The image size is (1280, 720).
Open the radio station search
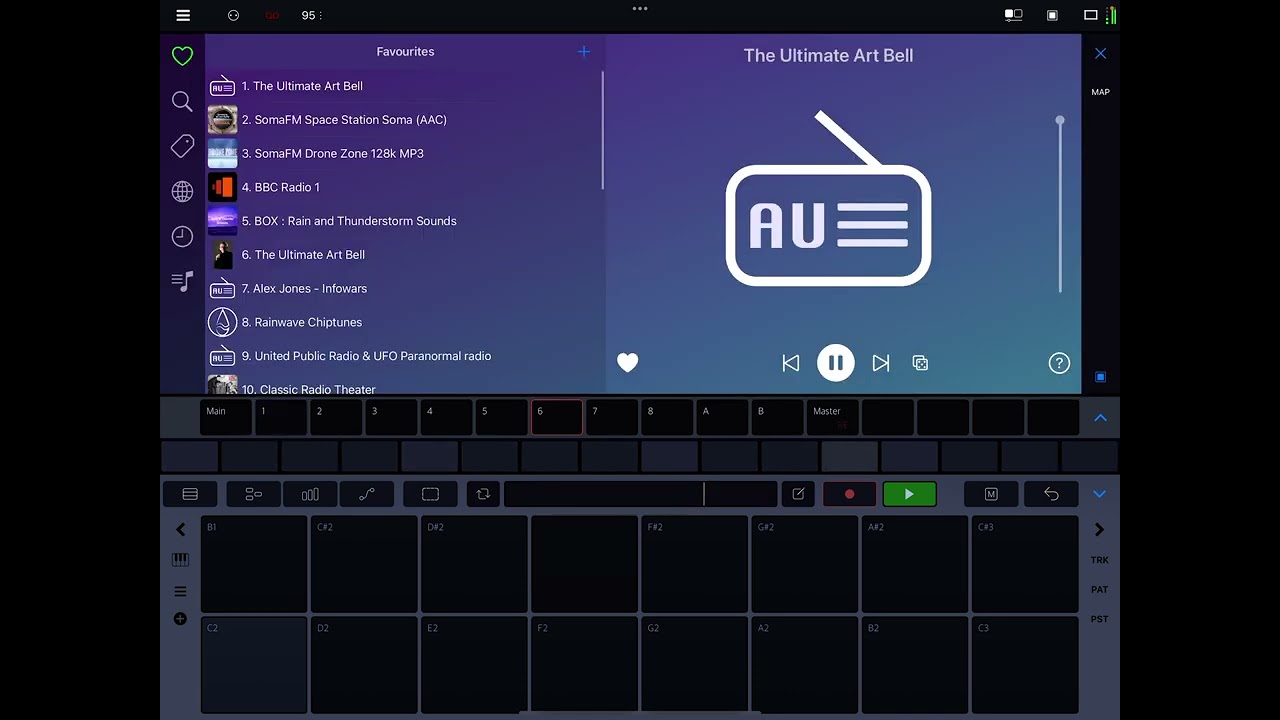182,101
